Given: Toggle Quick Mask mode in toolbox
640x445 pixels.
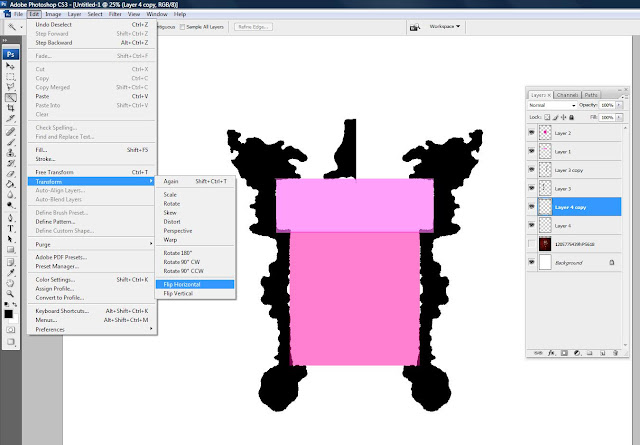Looking at the screenshot, I should (x=11, y=329).
